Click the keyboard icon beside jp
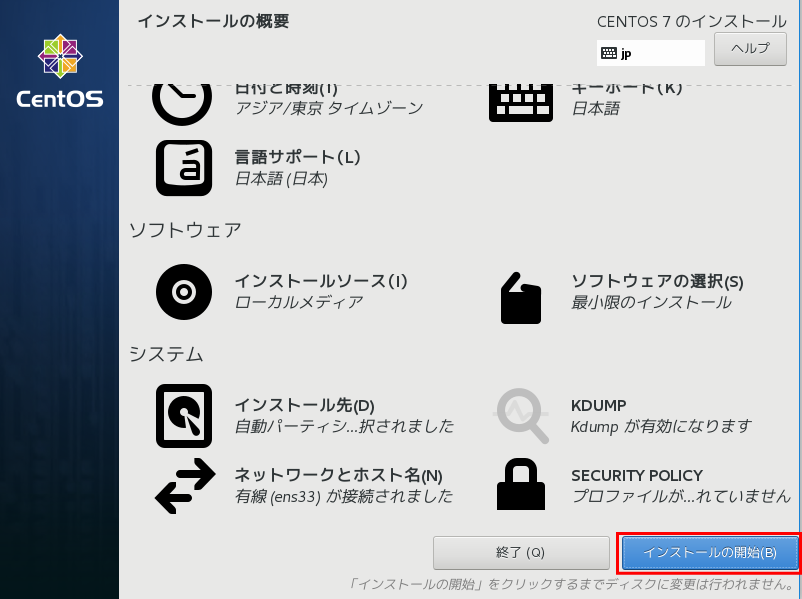 pos(609,53)
